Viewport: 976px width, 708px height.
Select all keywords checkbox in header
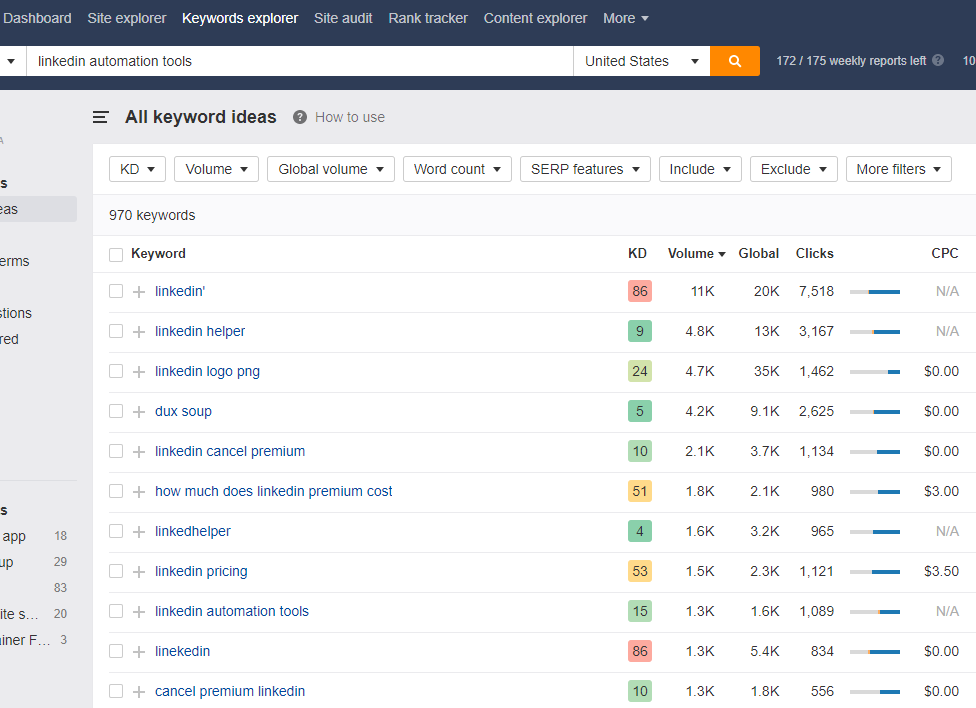116,254
